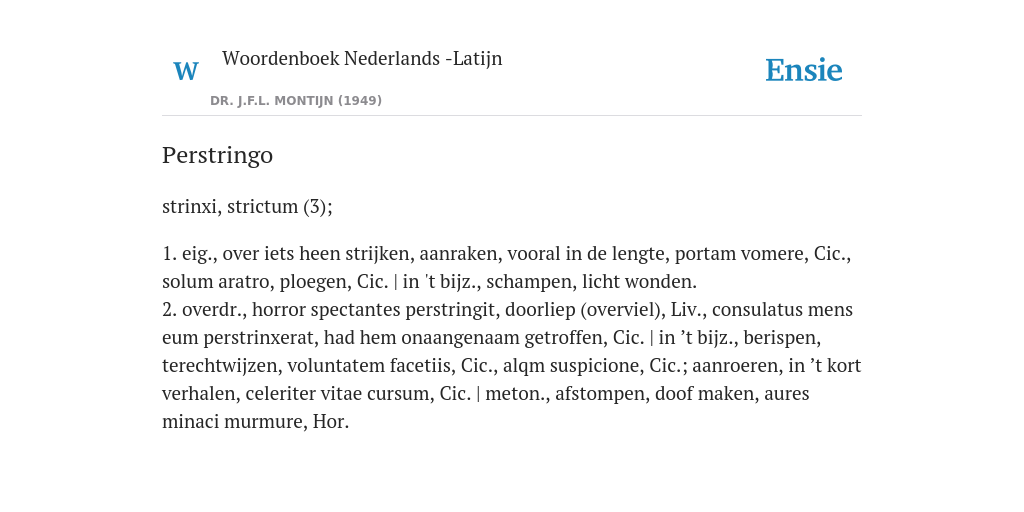The height and width of the screenshot is (512, 1024).
Task: Click the Perstringo entry heading
Action: (x=217, y=155)
